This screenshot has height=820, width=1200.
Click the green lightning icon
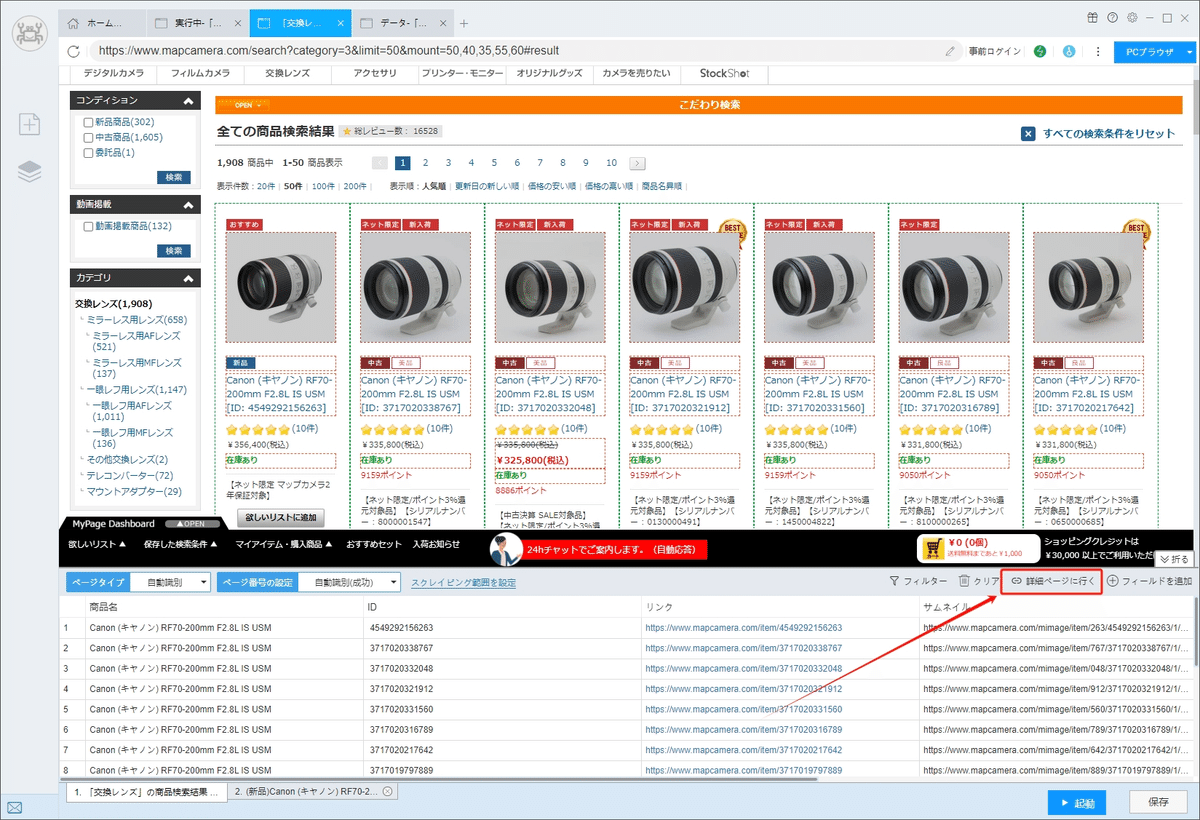(x=1040, y=51)
